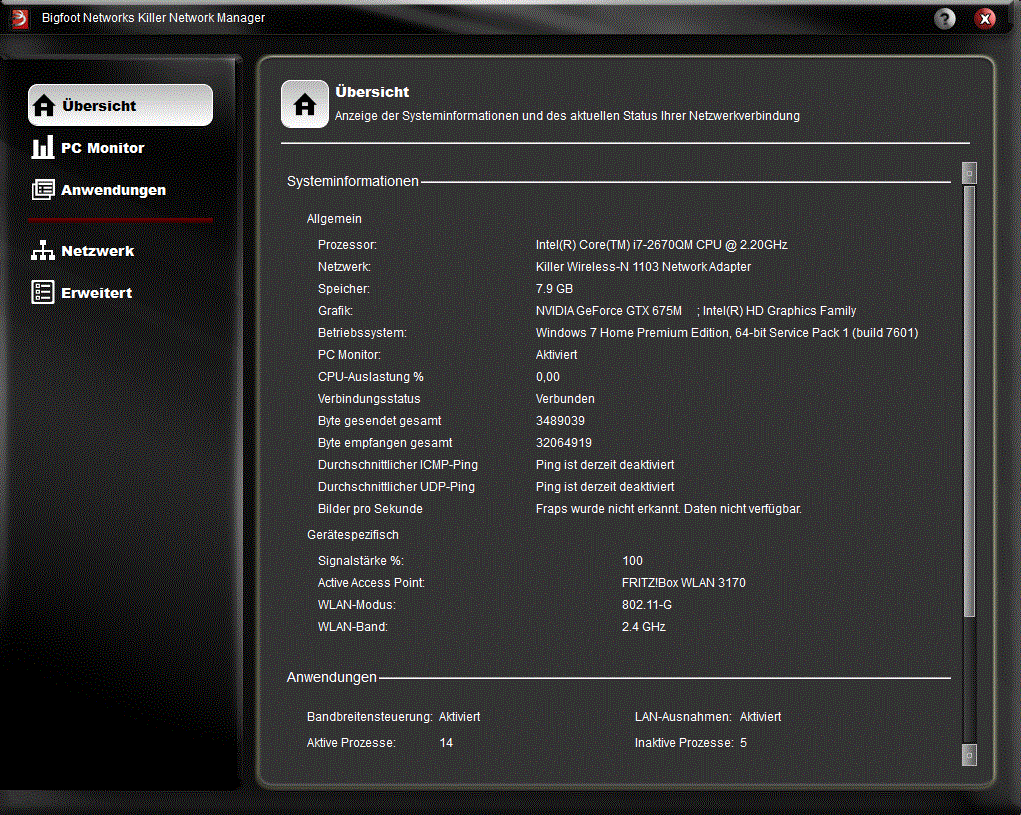Click the bytes sent value 3489039

tap(560, 421)
